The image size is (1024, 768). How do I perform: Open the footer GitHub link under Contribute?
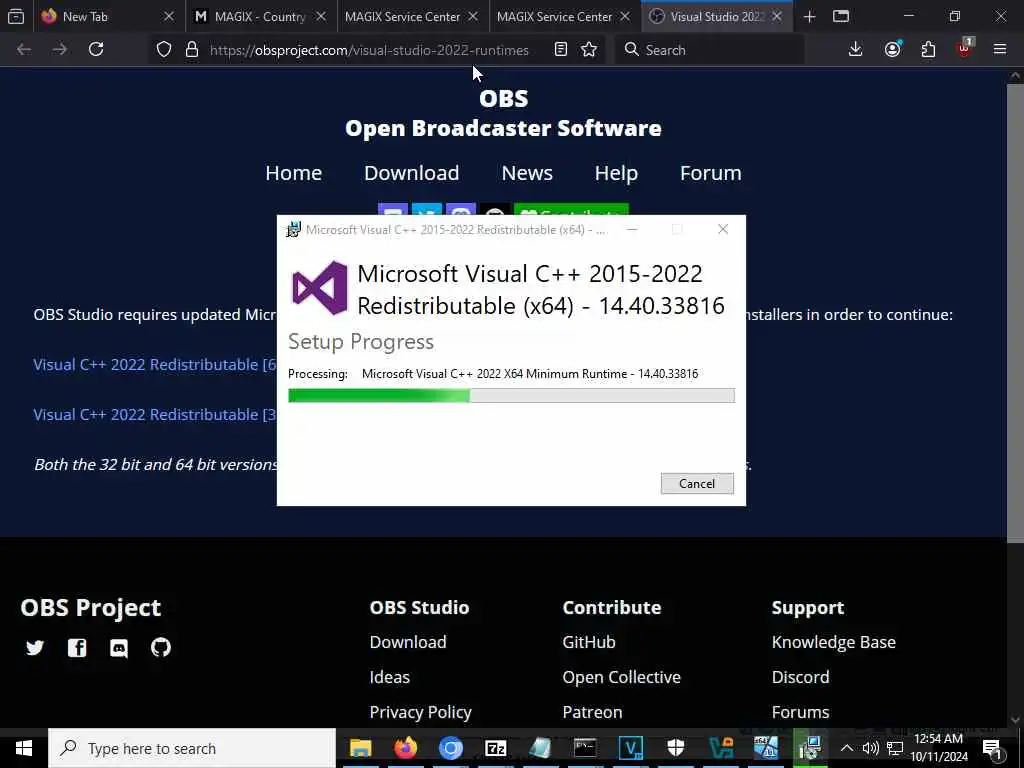(x=589, y=642)
